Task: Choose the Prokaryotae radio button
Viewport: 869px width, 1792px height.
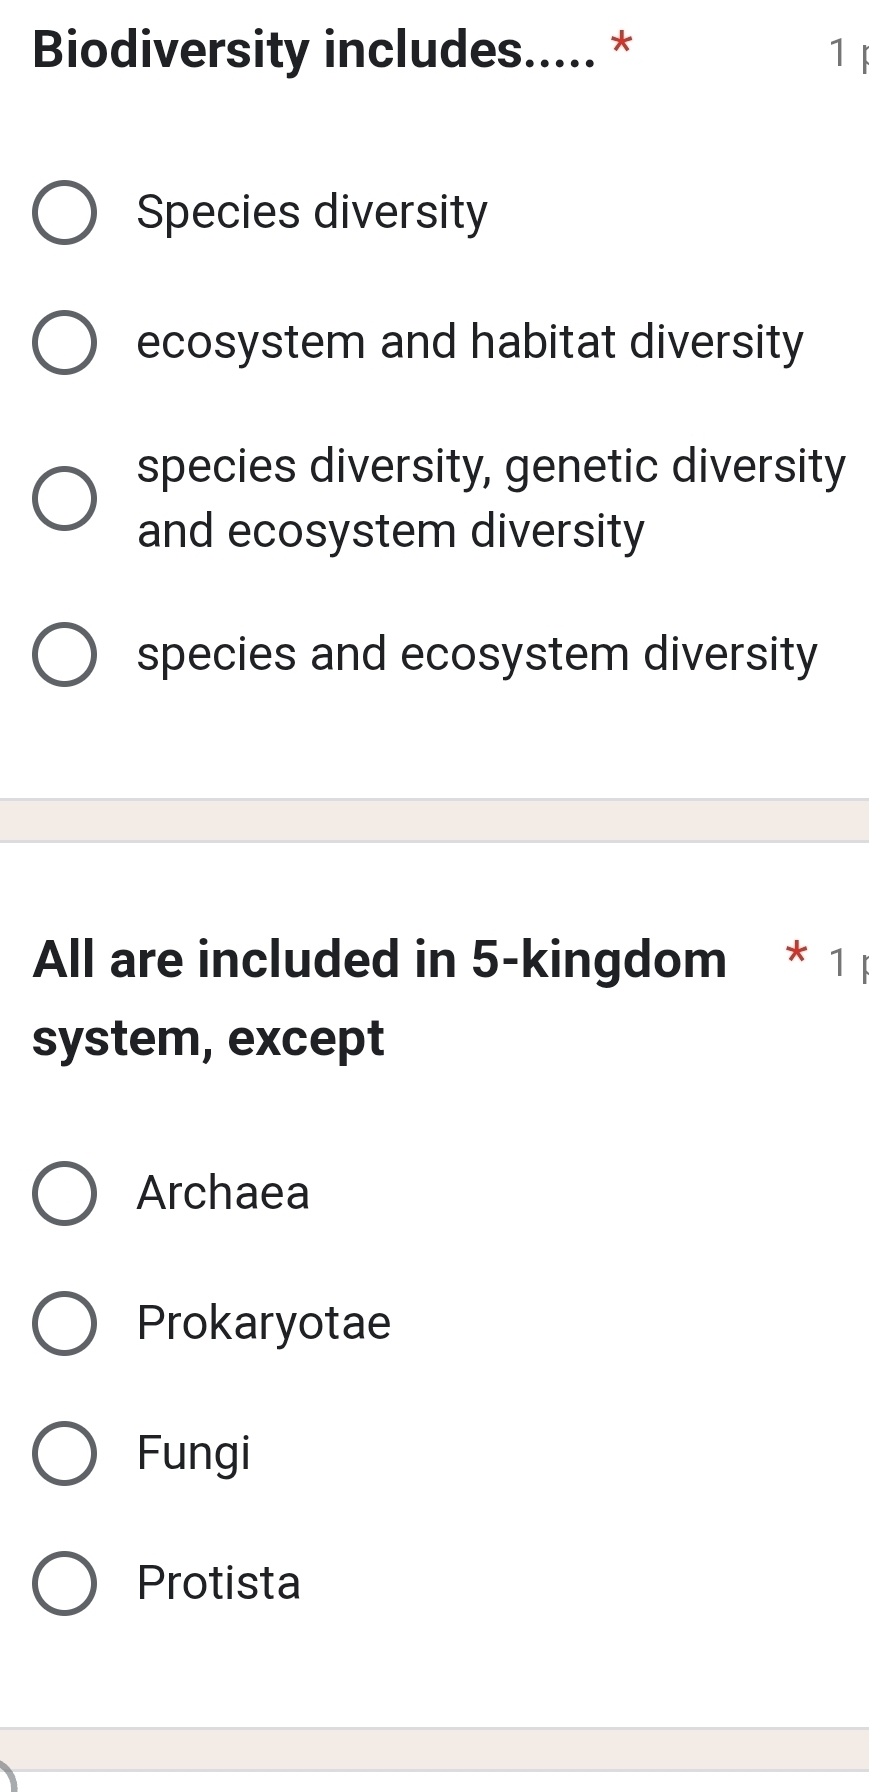Action: click(x=65, y=1323)
